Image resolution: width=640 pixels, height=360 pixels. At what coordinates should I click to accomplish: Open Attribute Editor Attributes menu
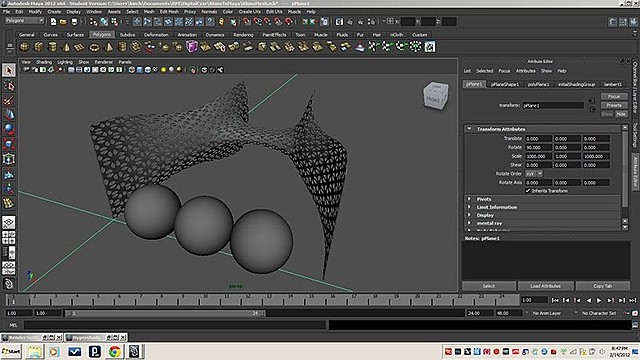526,71
